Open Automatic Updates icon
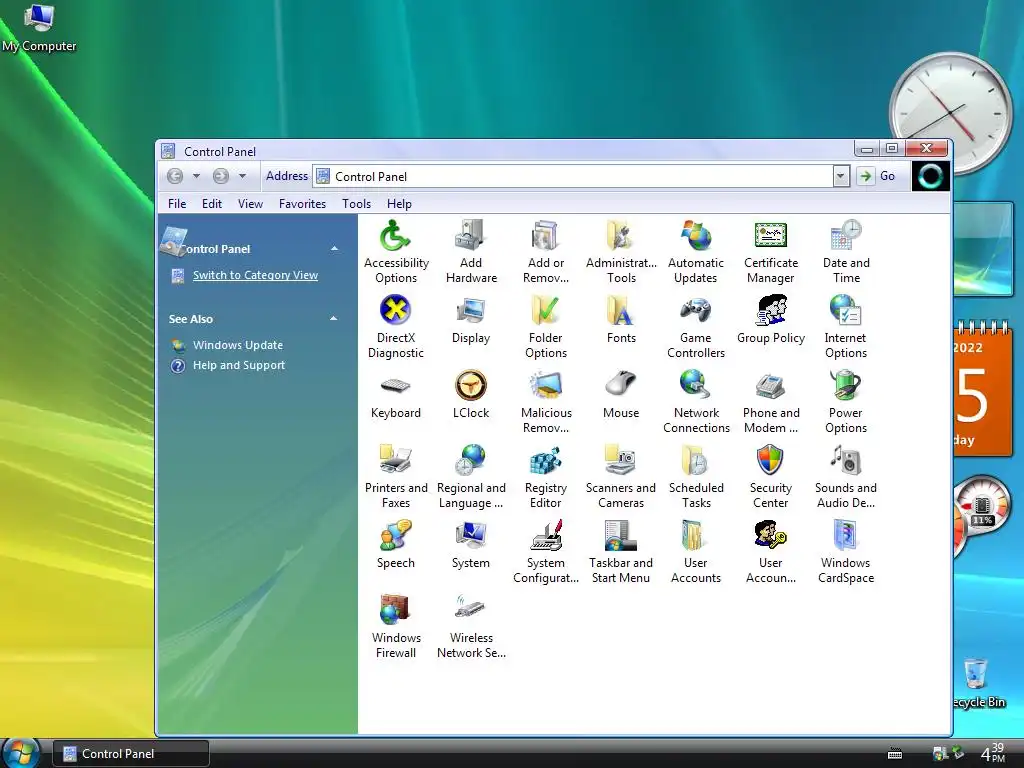Viewport: 1024px width, 768px height. [696, 236]
